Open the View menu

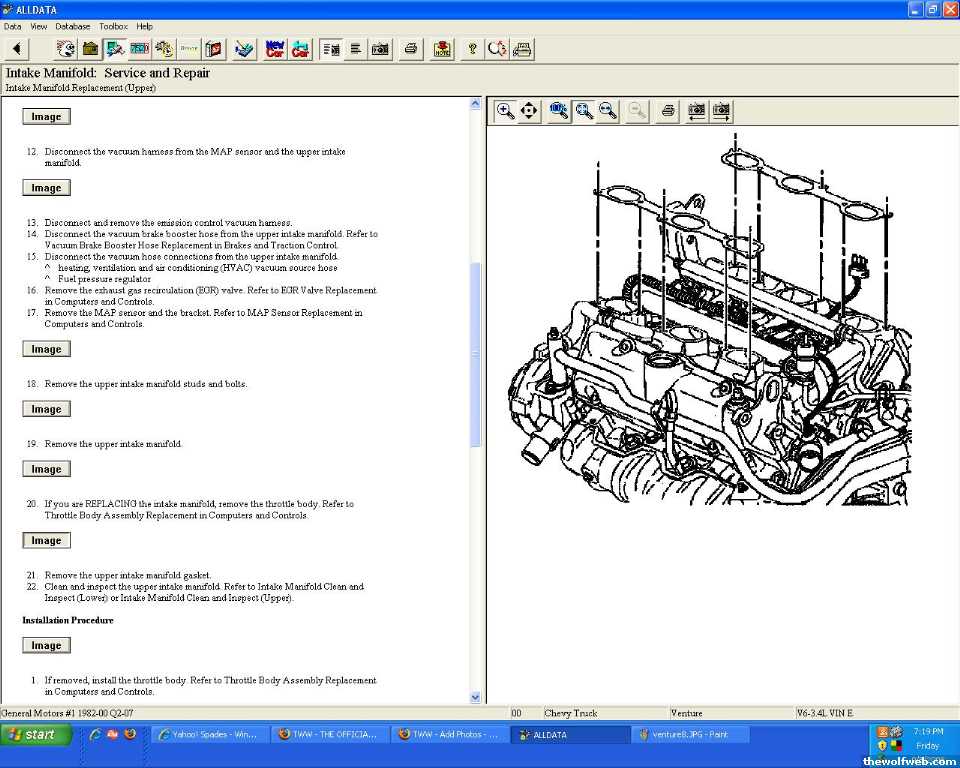click(39, 26)
